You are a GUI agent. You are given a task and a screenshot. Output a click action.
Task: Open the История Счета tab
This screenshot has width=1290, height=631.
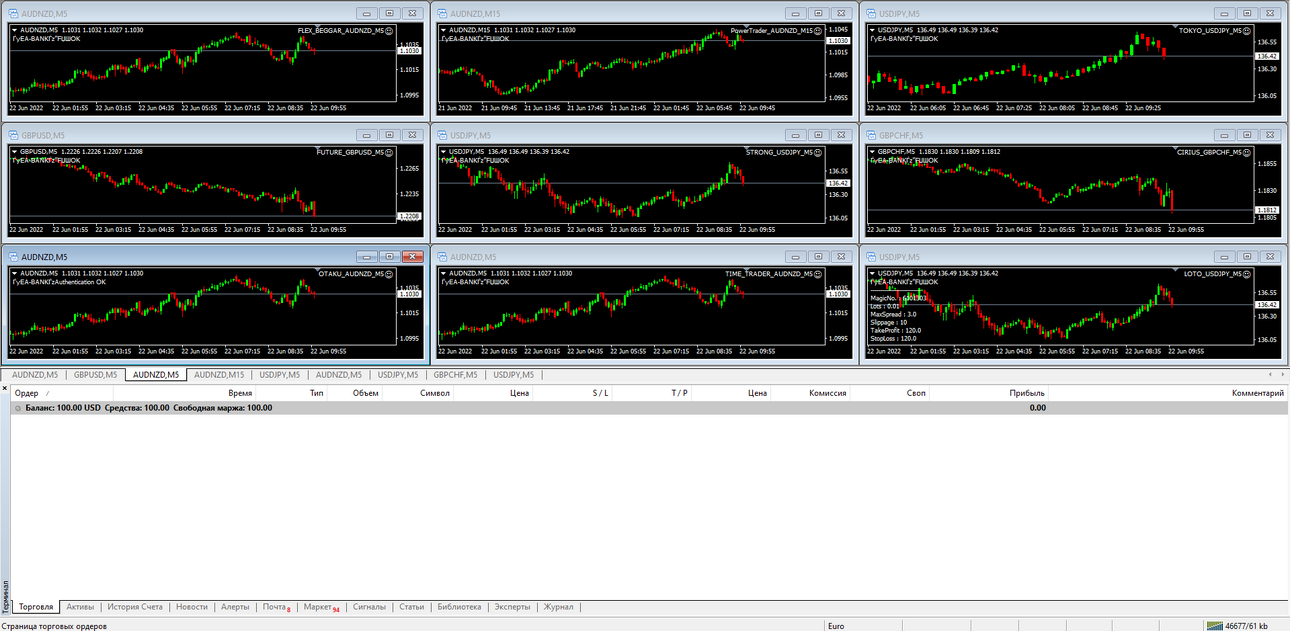pyautogui.click(x=135, y=607)
